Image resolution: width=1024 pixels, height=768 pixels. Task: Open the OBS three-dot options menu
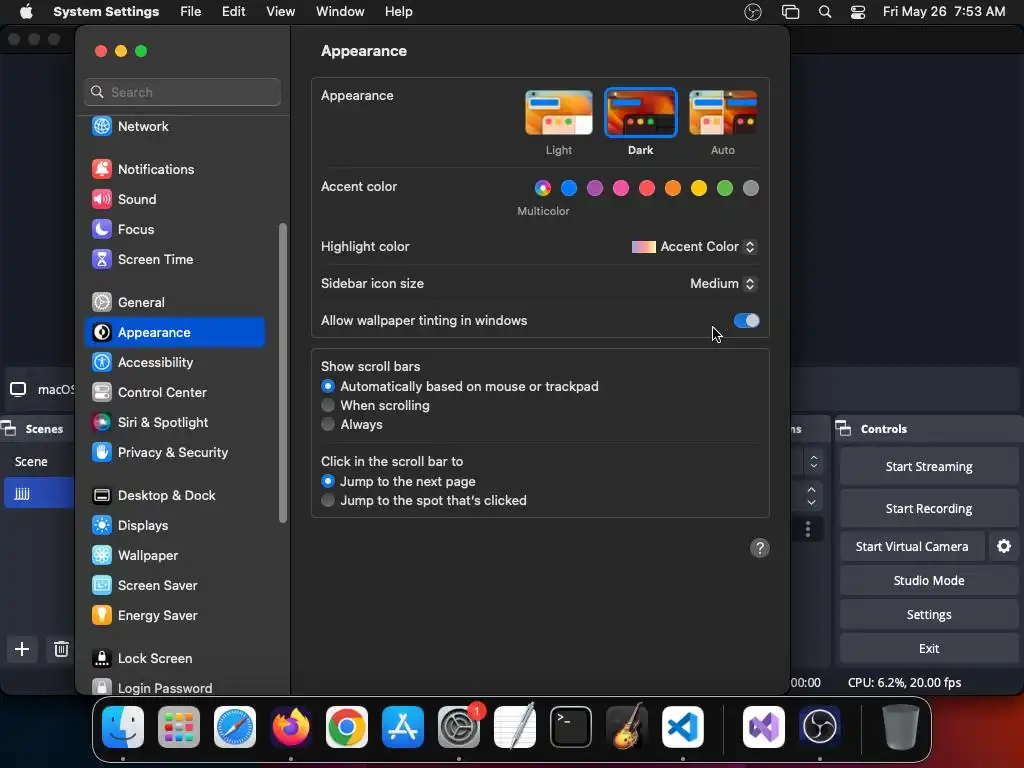(808, 529)
